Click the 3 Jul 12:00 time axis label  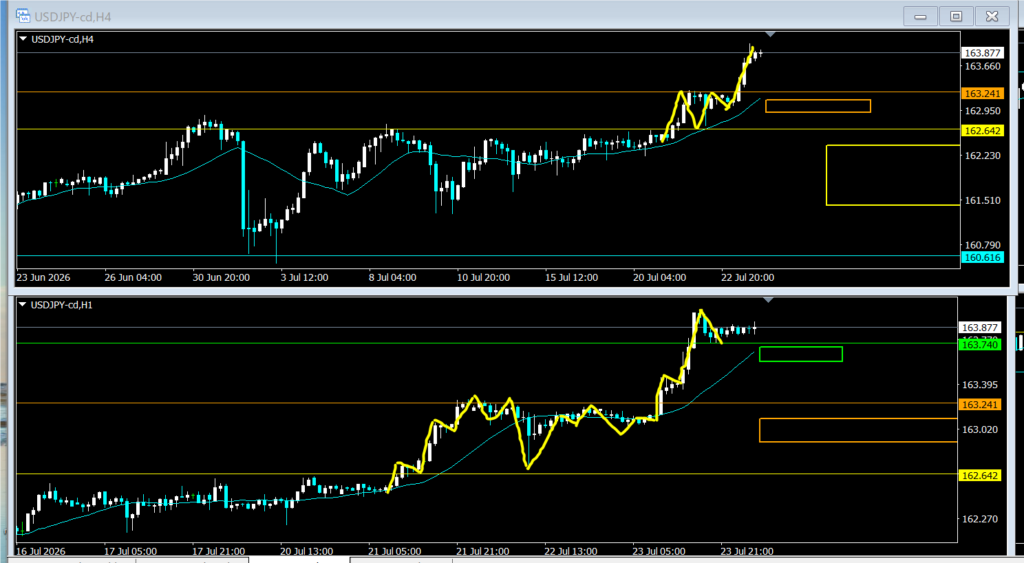[x=304, y=277]
